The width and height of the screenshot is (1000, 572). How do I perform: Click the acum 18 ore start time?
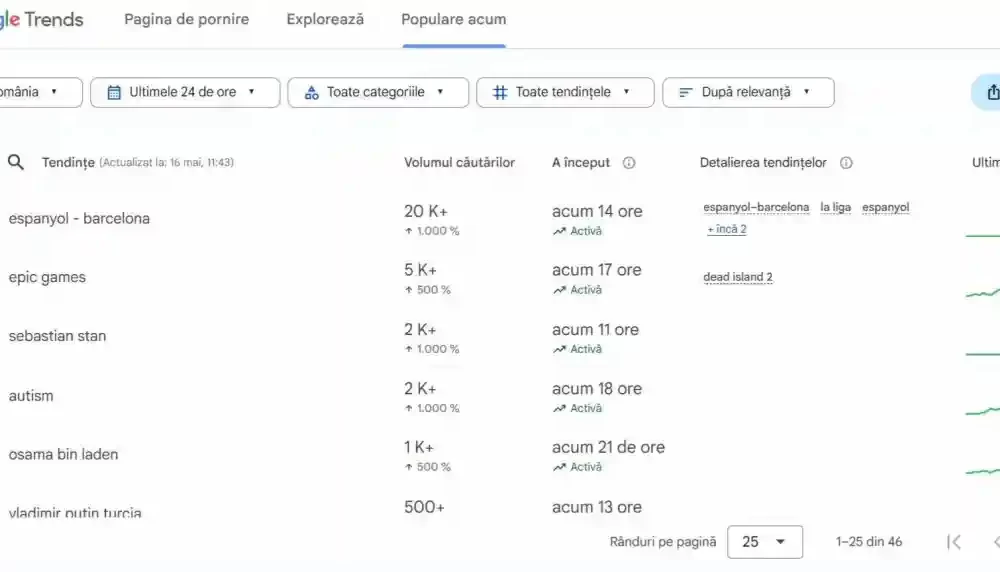tap(597, 388)
